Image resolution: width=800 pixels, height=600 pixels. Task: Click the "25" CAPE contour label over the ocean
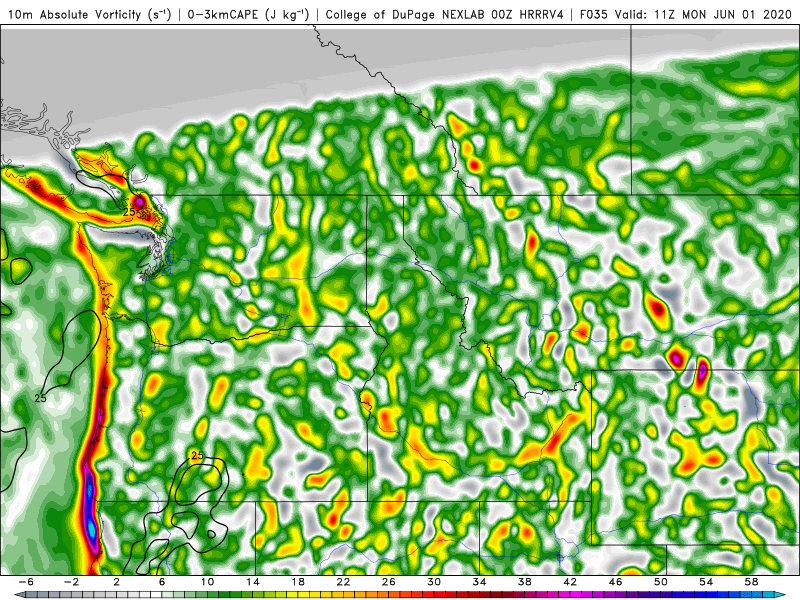coord(41,397)
